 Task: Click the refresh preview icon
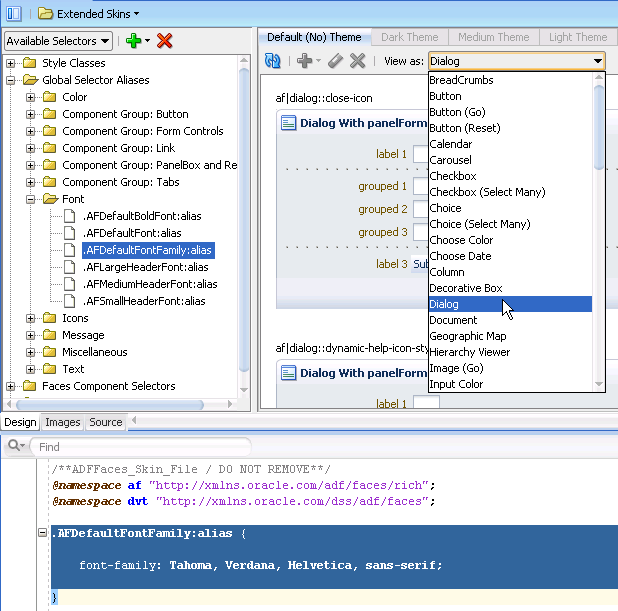272,61
